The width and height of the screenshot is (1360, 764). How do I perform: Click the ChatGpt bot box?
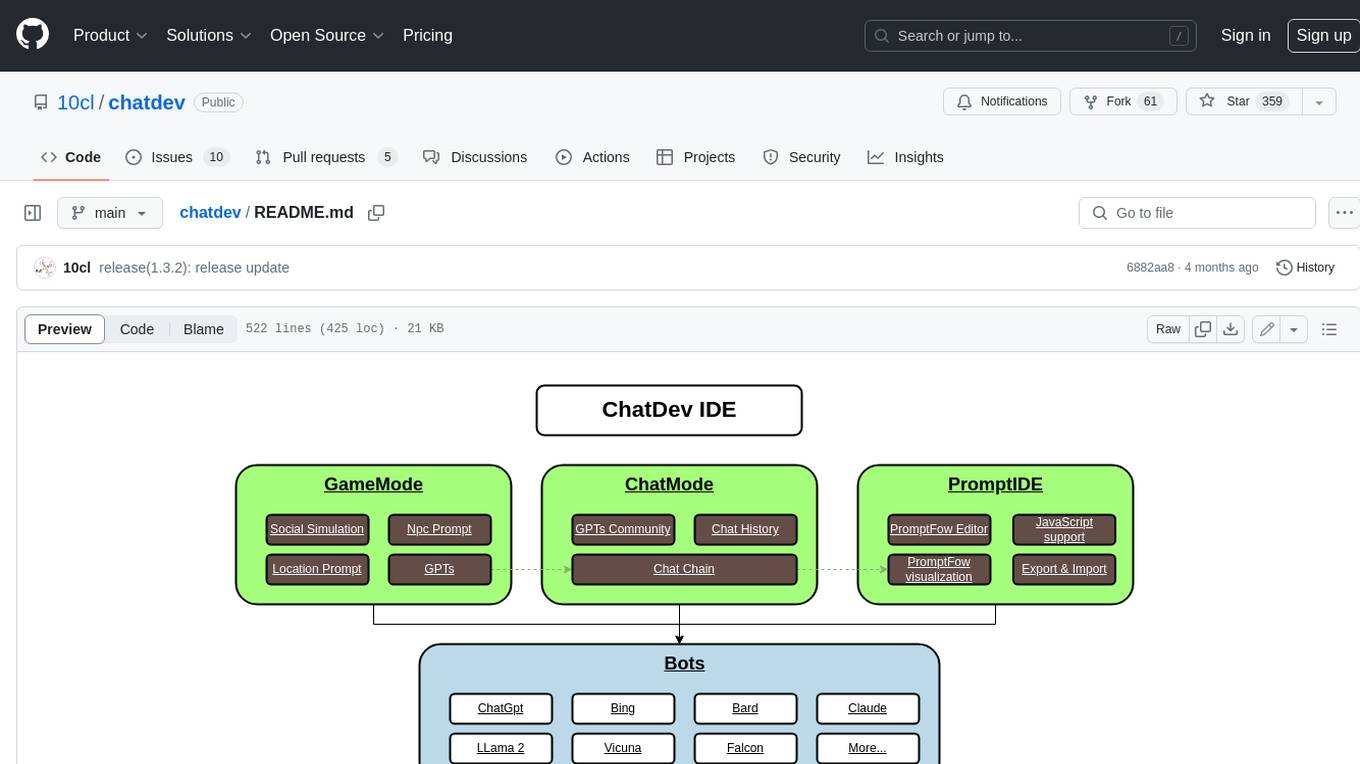pos(500,708)
